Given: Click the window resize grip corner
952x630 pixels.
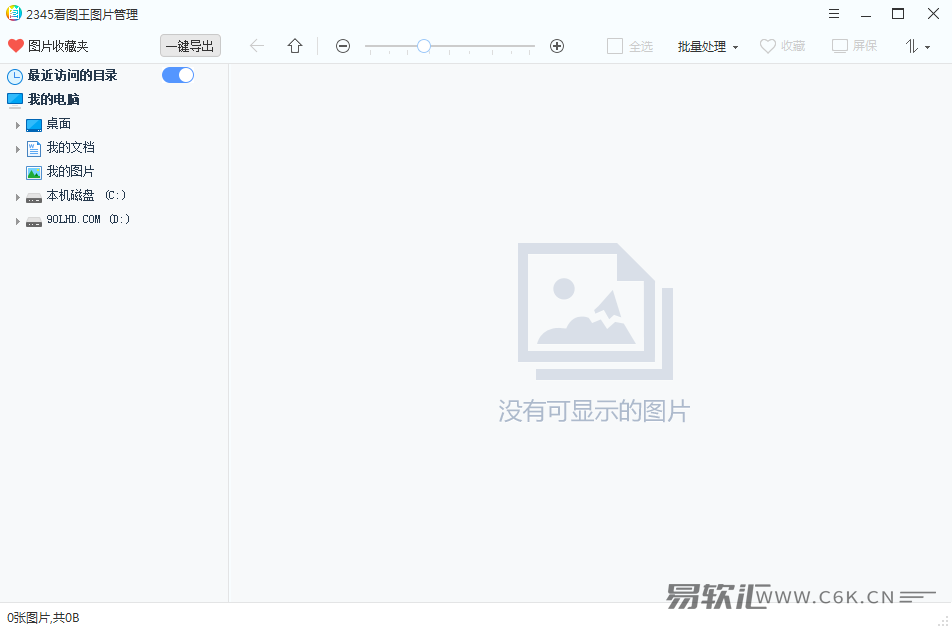Looking at the screenshot, I should pos(943,622).
